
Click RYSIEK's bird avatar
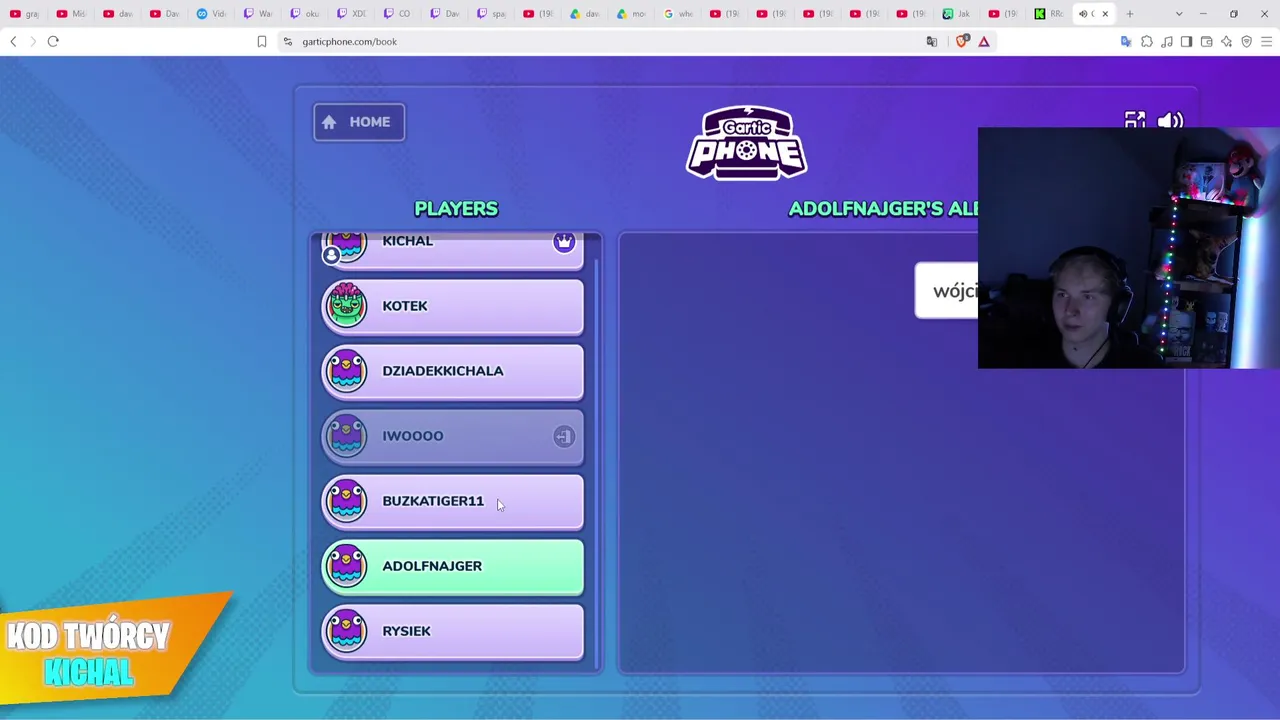(346, 631)
